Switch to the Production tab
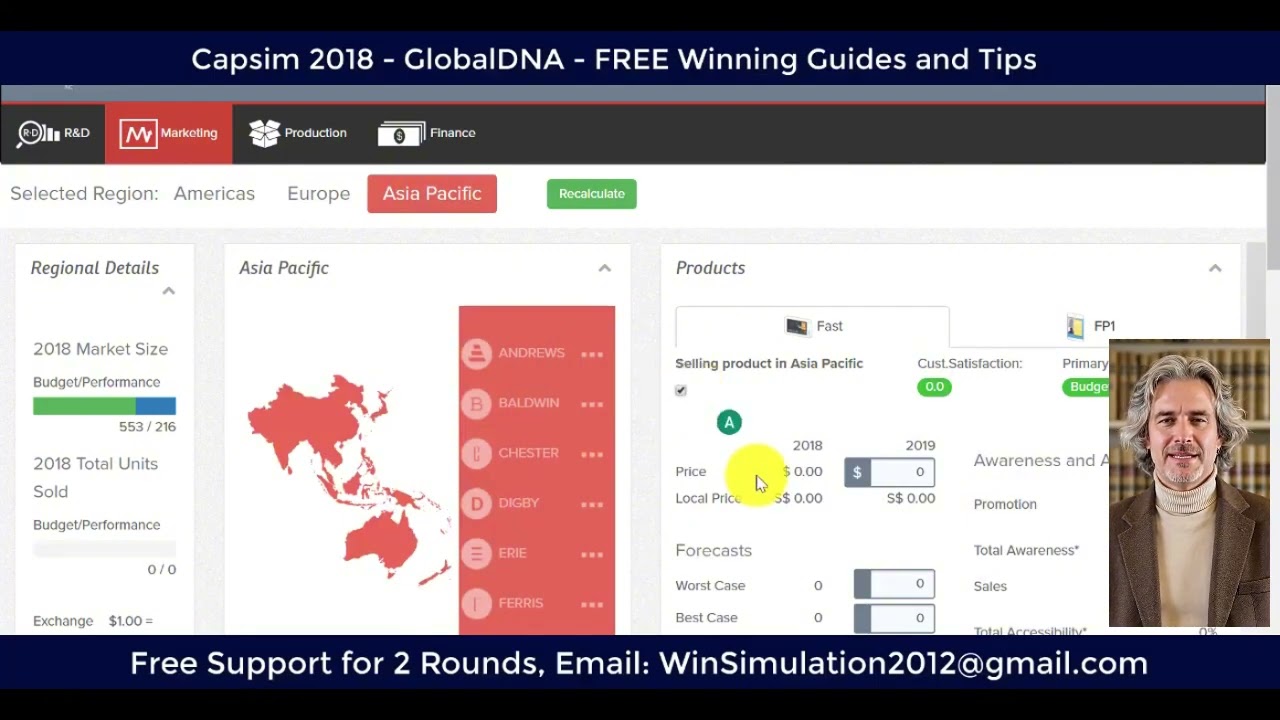 (x=298, y=133)
